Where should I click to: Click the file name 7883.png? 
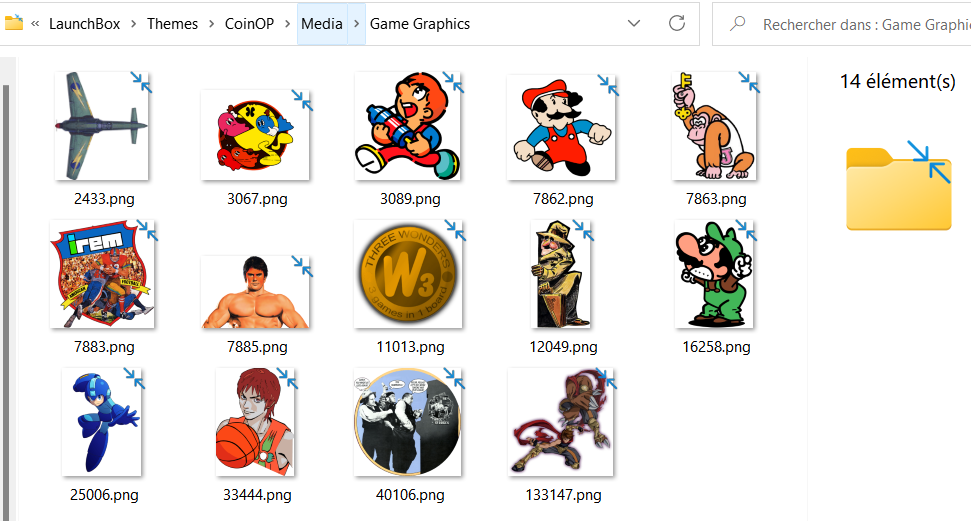(x=104, y=347)
